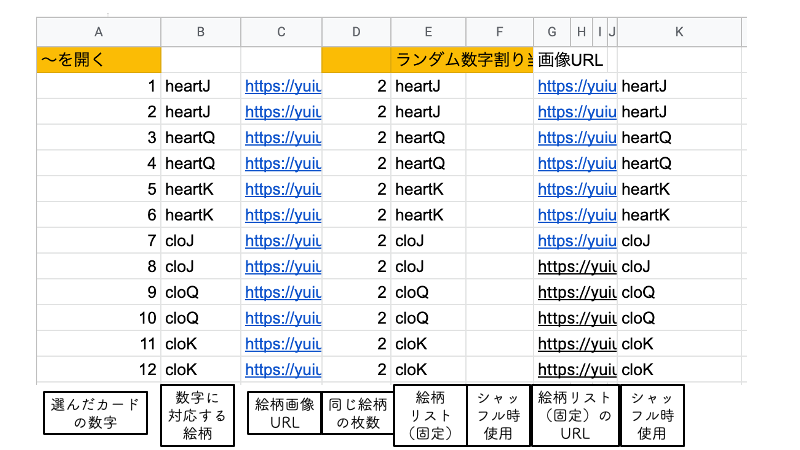Click column E cell 'cloQ' in row 10

(428, 318)
